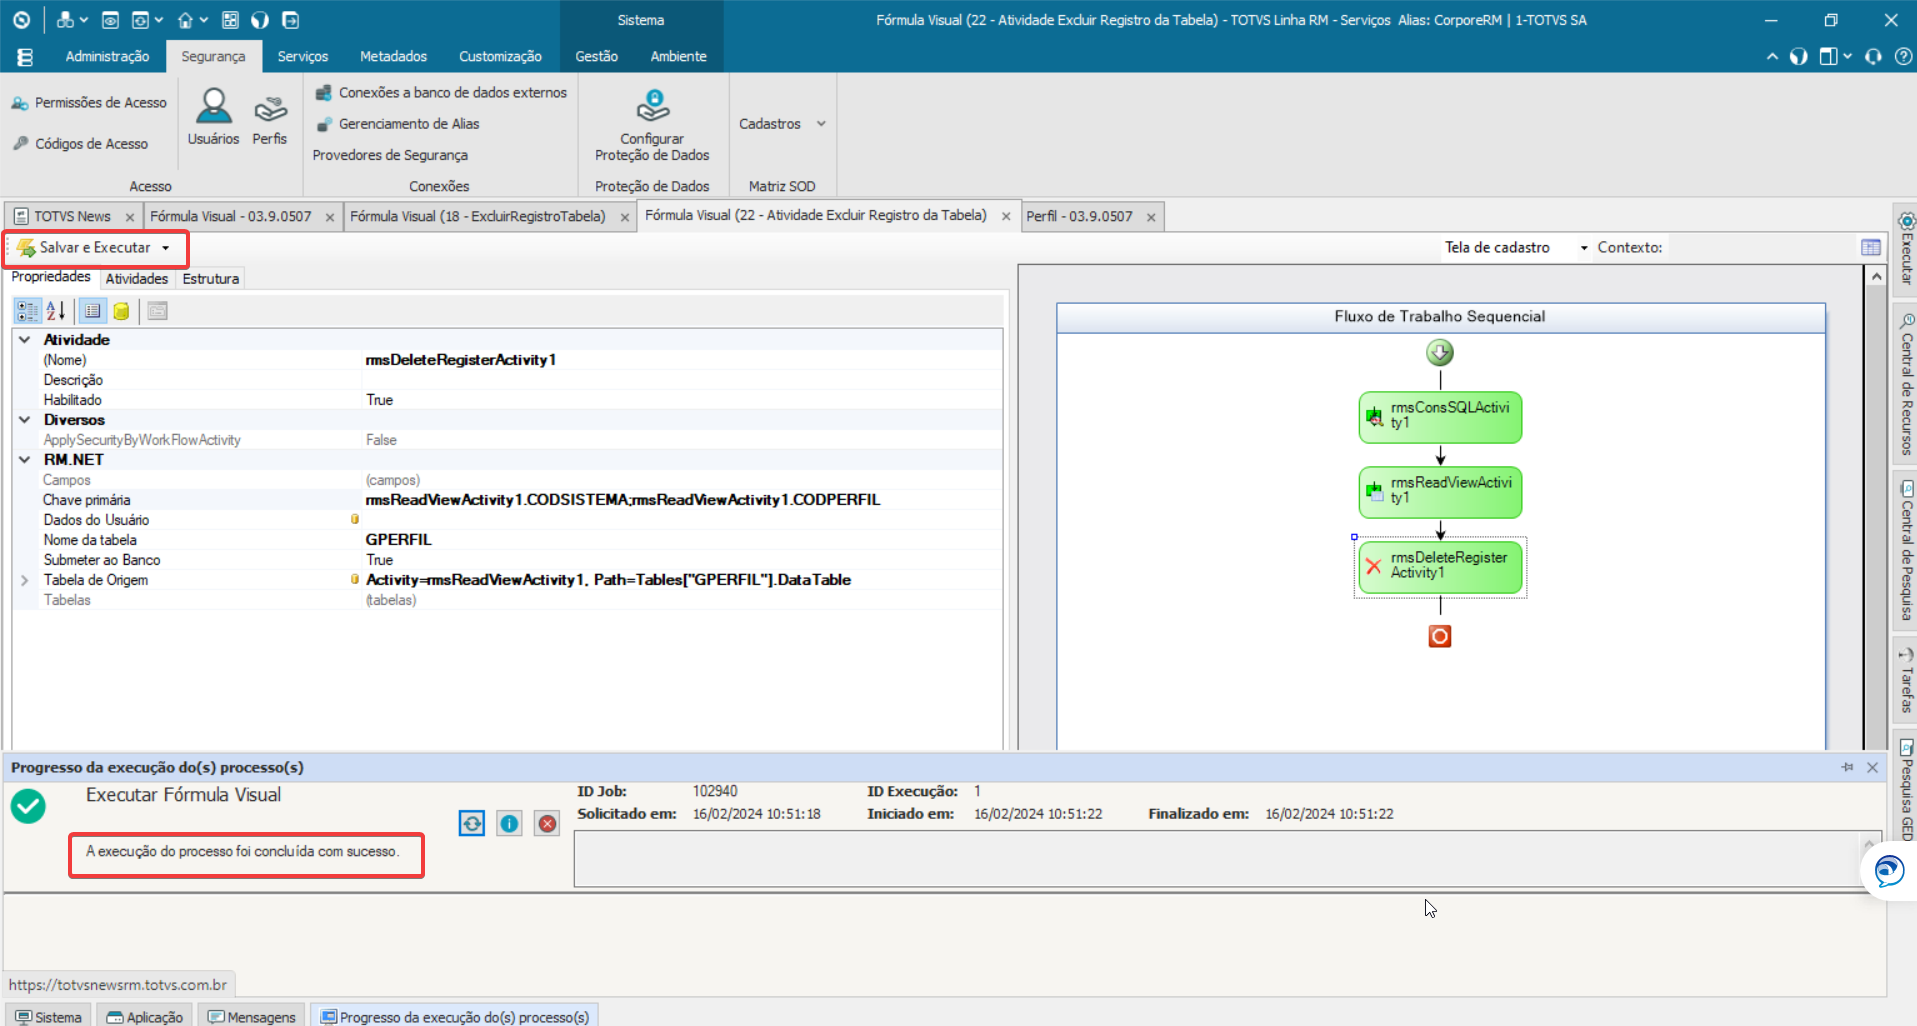Open Gerenciamento de Alias
Image resolution: width=1917 pixels, height=1026 pixels.
398,124
